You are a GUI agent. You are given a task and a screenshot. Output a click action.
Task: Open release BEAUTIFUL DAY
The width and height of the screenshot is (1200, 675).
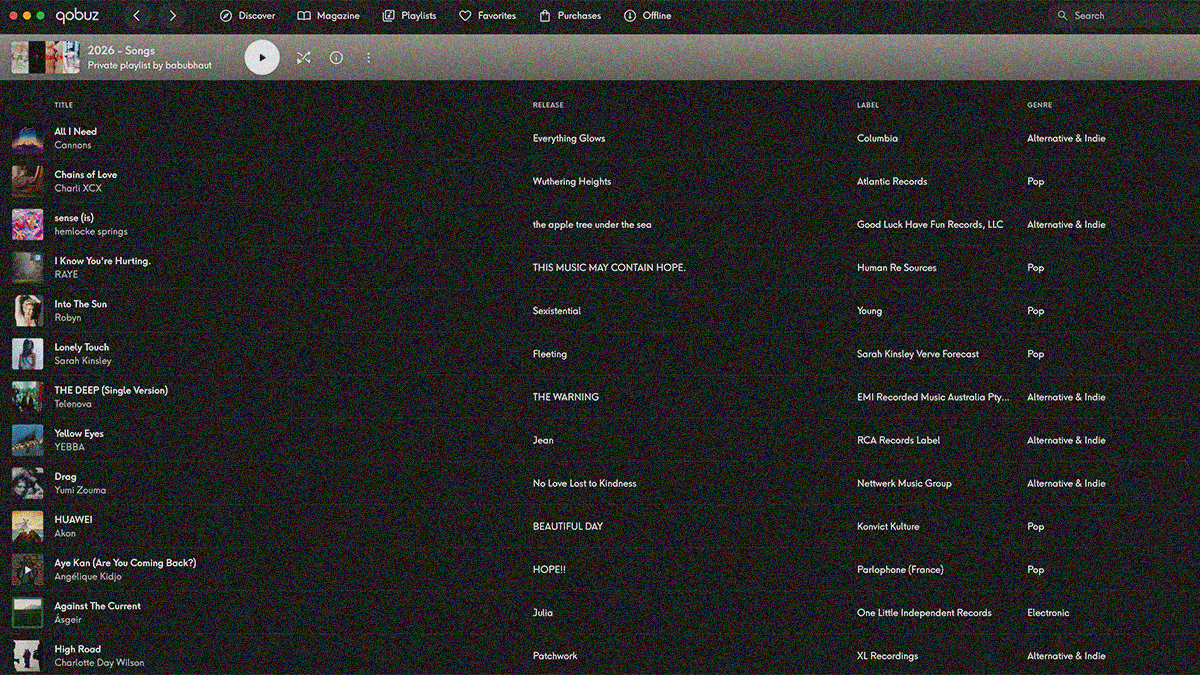pos(568,526)
